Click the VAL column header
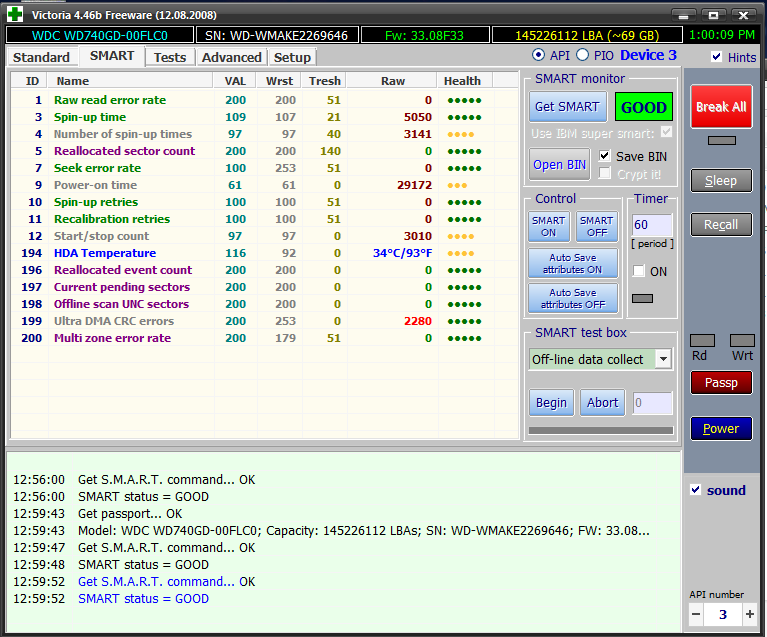767x637 pixels. (235, 81)
